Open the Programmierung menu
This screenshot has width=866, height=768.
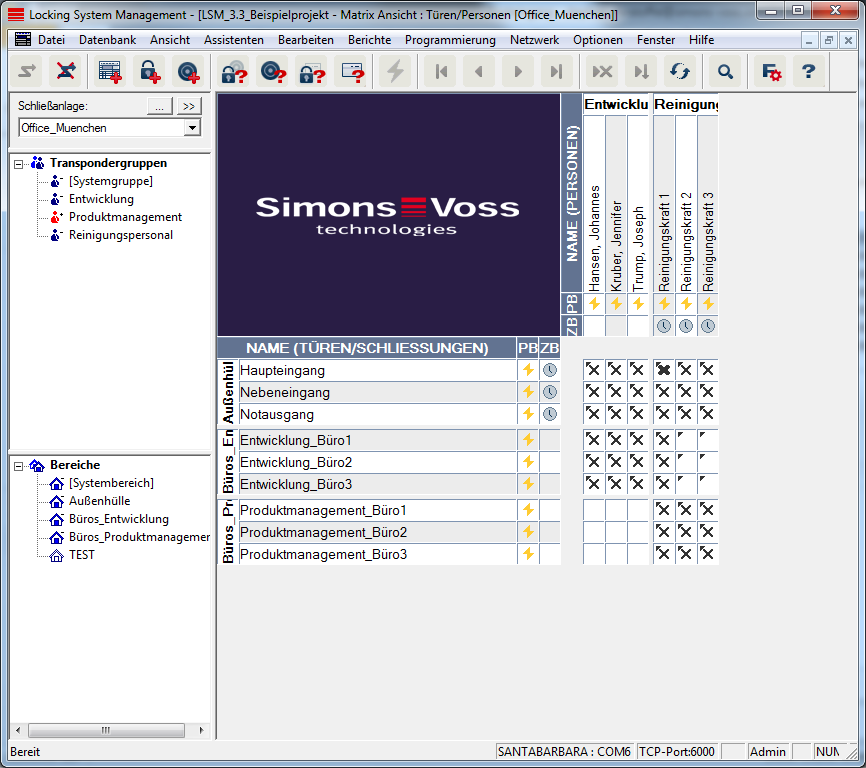pyautogui.click(x=450, y=40)
